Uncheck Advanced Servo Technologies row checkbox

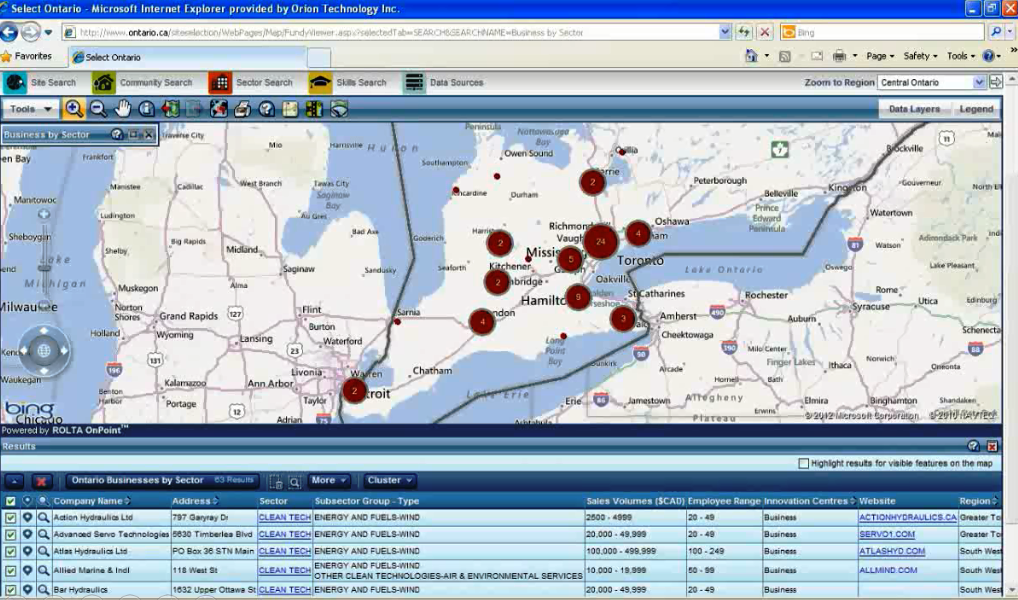click(10, 534)
